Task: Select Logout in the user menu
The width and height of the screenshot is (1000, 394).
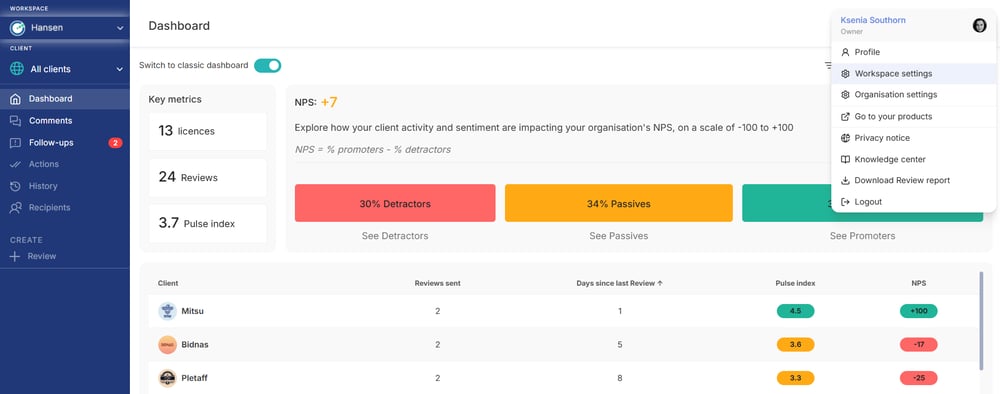Action: click(x=913, y=202)
